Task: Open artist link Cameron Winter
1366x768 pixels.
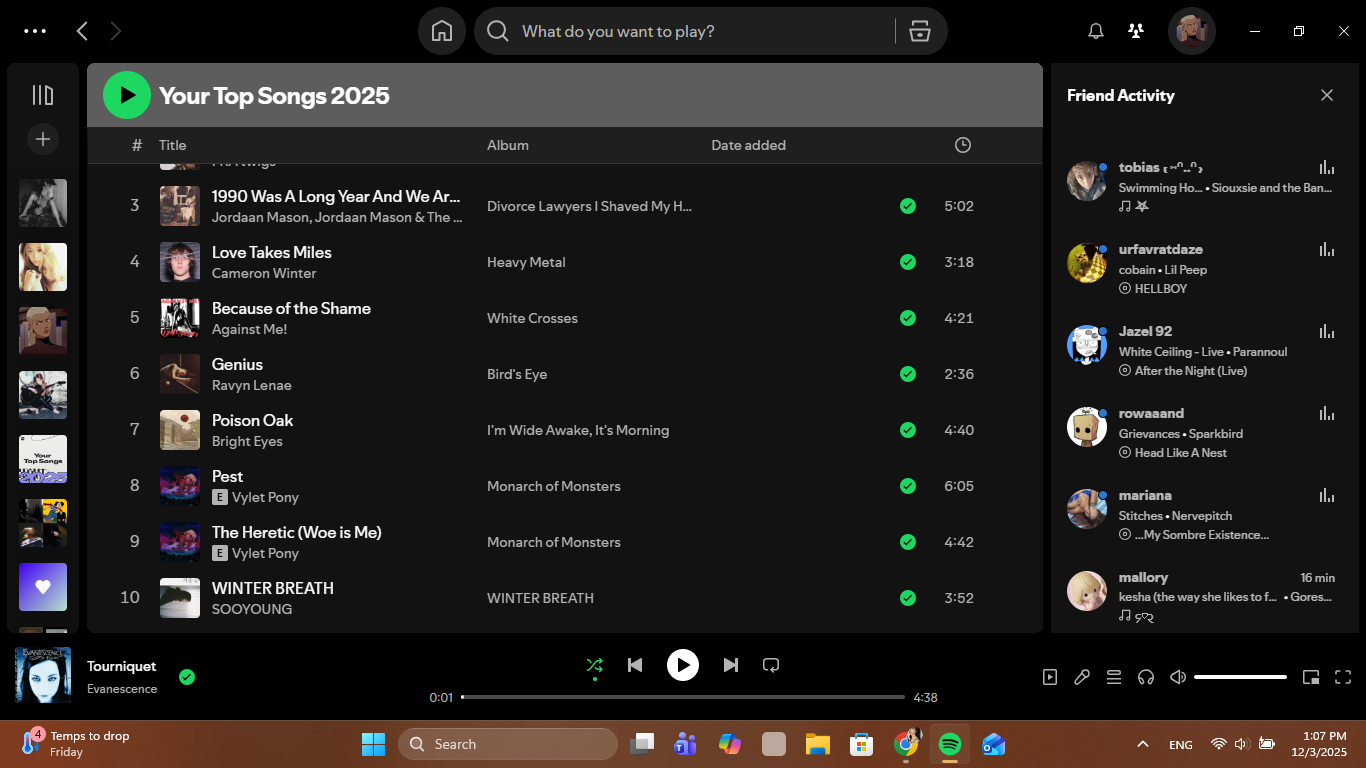Action: [264, 273]
